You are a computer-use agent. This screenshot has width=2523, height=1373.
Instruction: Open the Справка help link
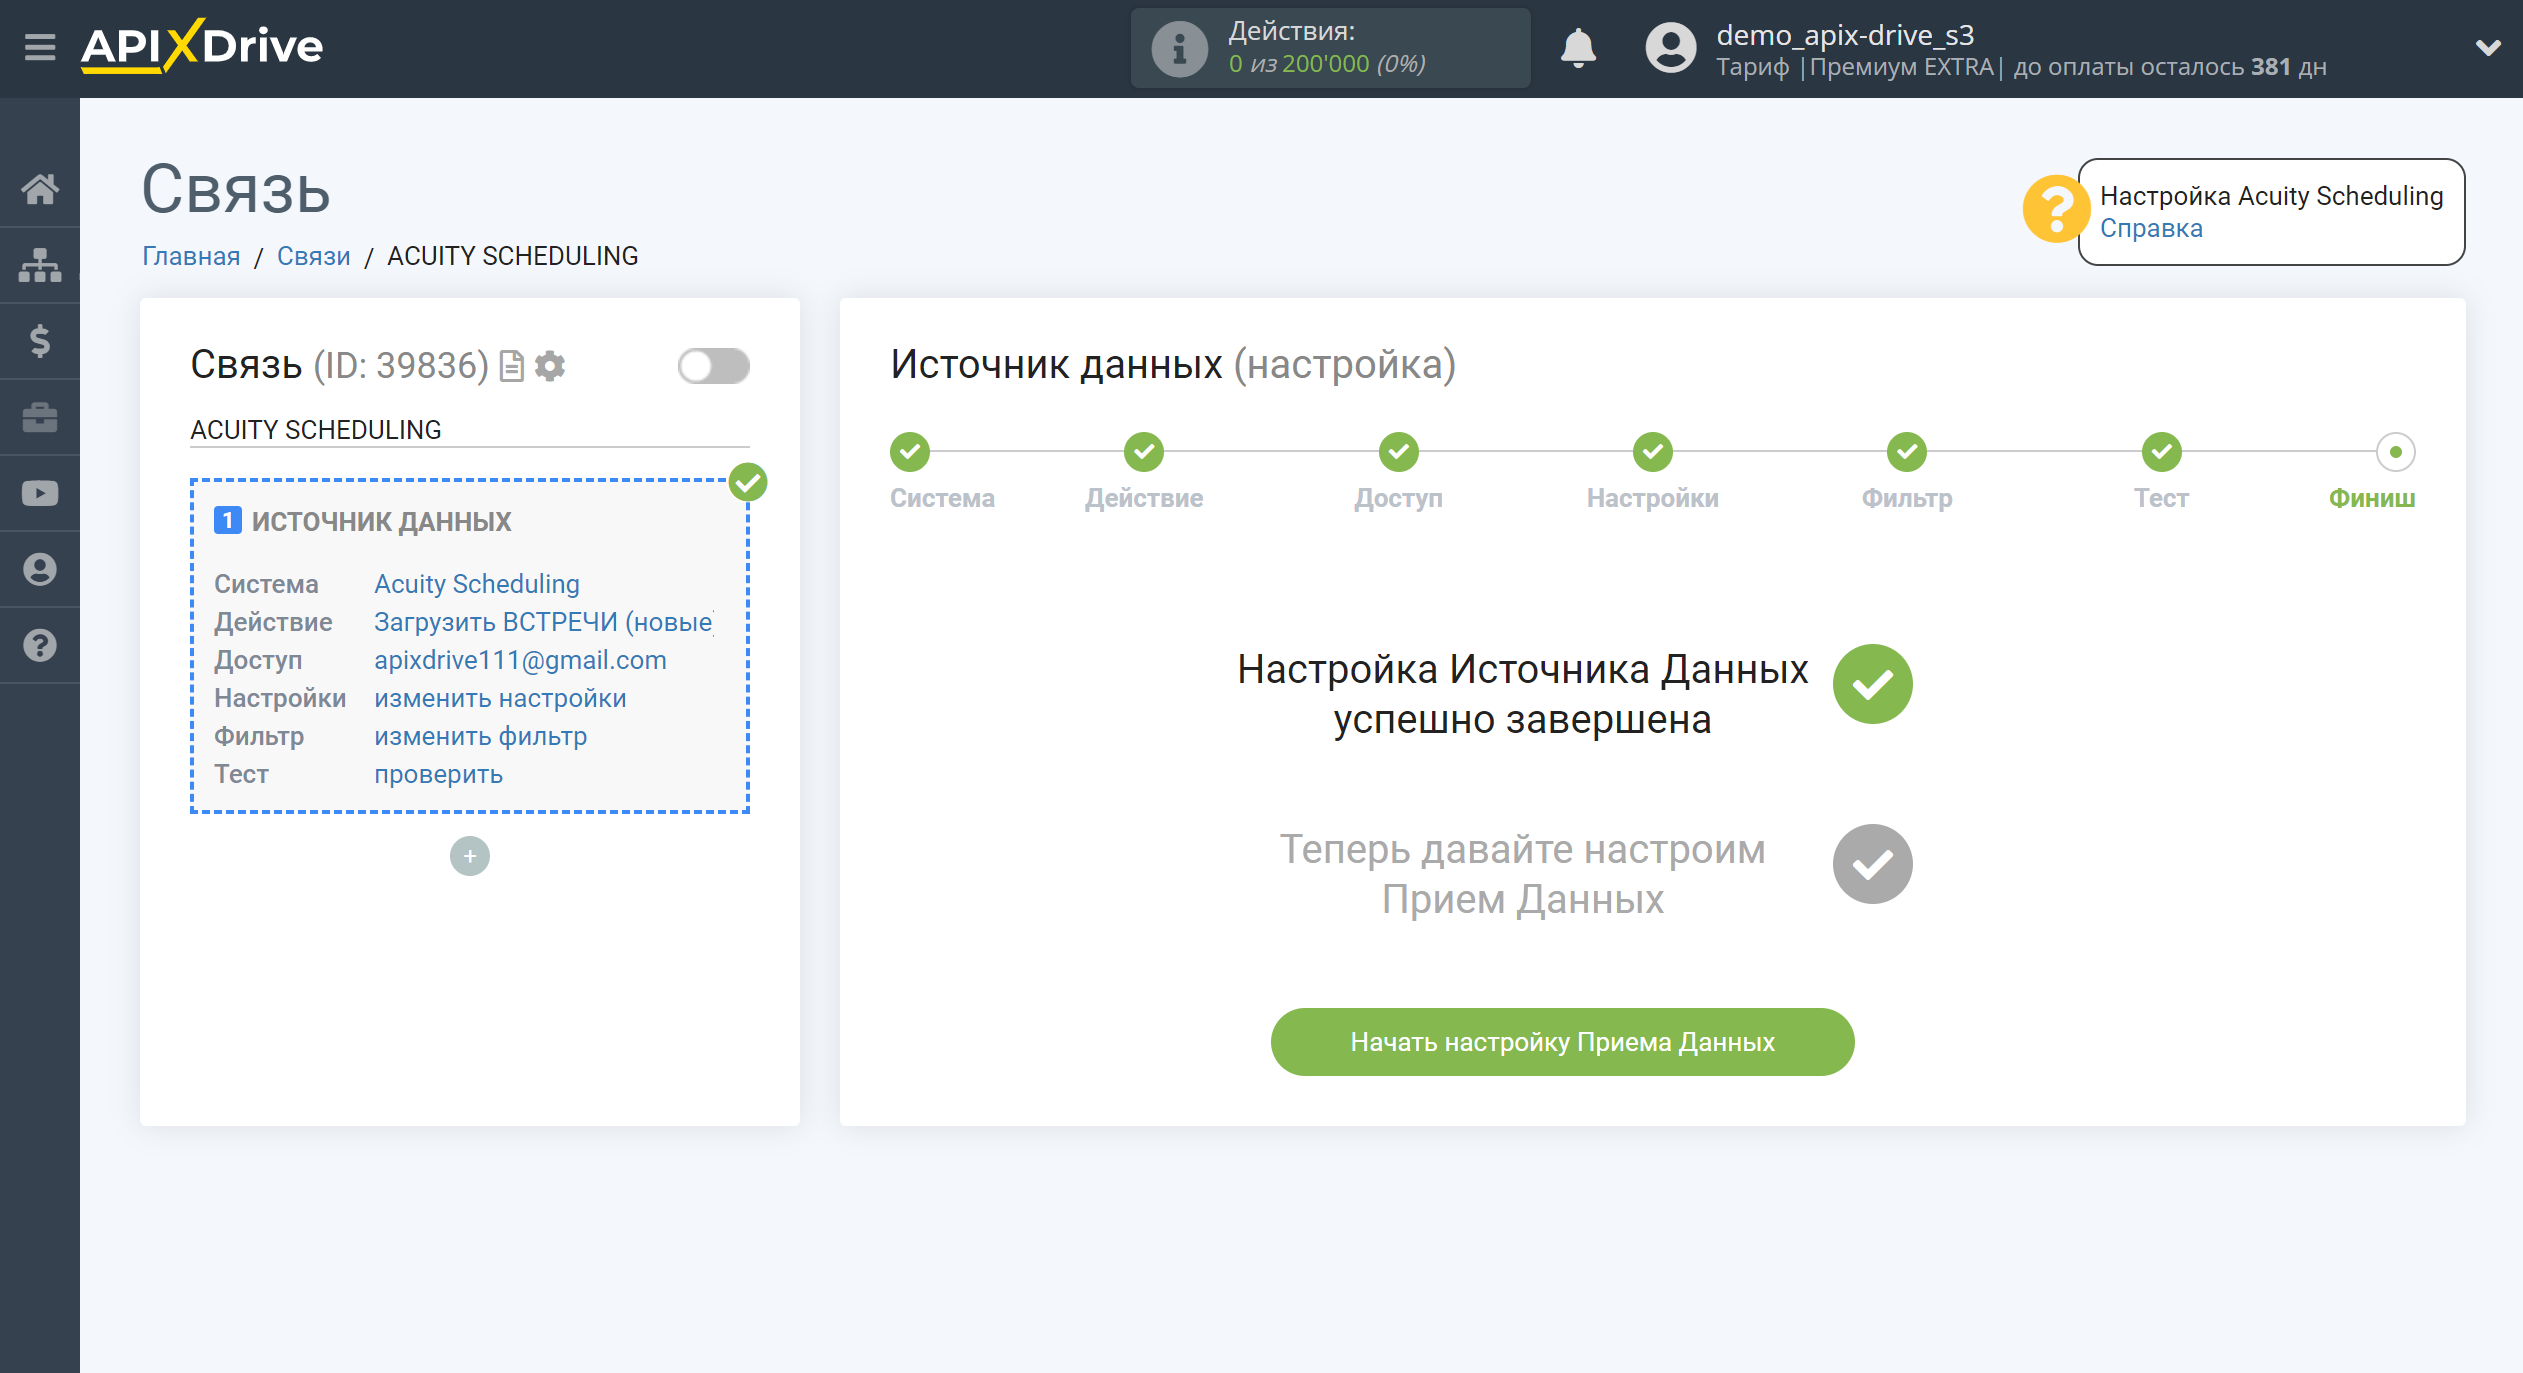[x=2151, y=228]
